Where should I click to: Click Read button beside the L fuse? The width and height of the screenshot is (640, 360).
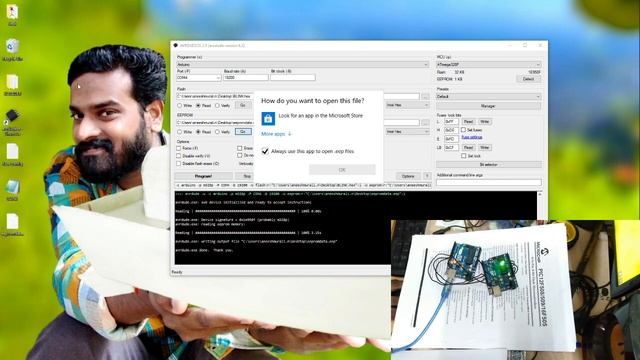pyautogui.click(x=468, y=122)
